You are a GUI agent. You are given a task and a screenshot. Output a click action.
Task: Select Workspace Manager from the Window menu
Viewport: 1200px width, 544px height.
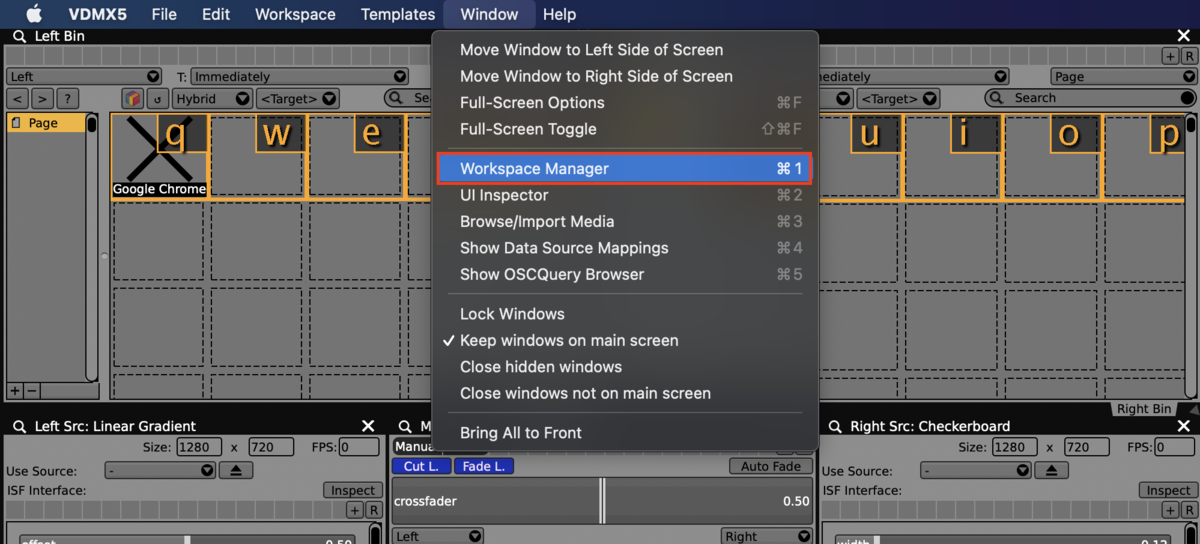coord(624,168)
